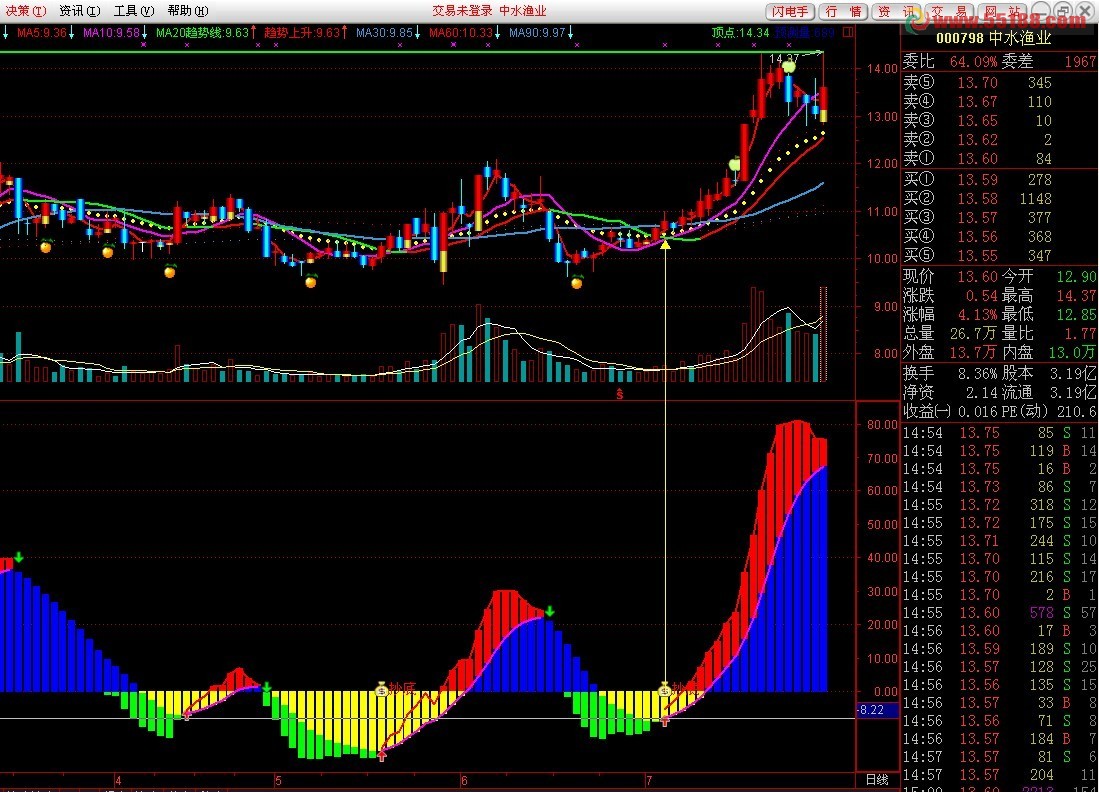Click the red S marker below volume chart
The width and height of the screenshot is (1099, 792).
(619, 395)
